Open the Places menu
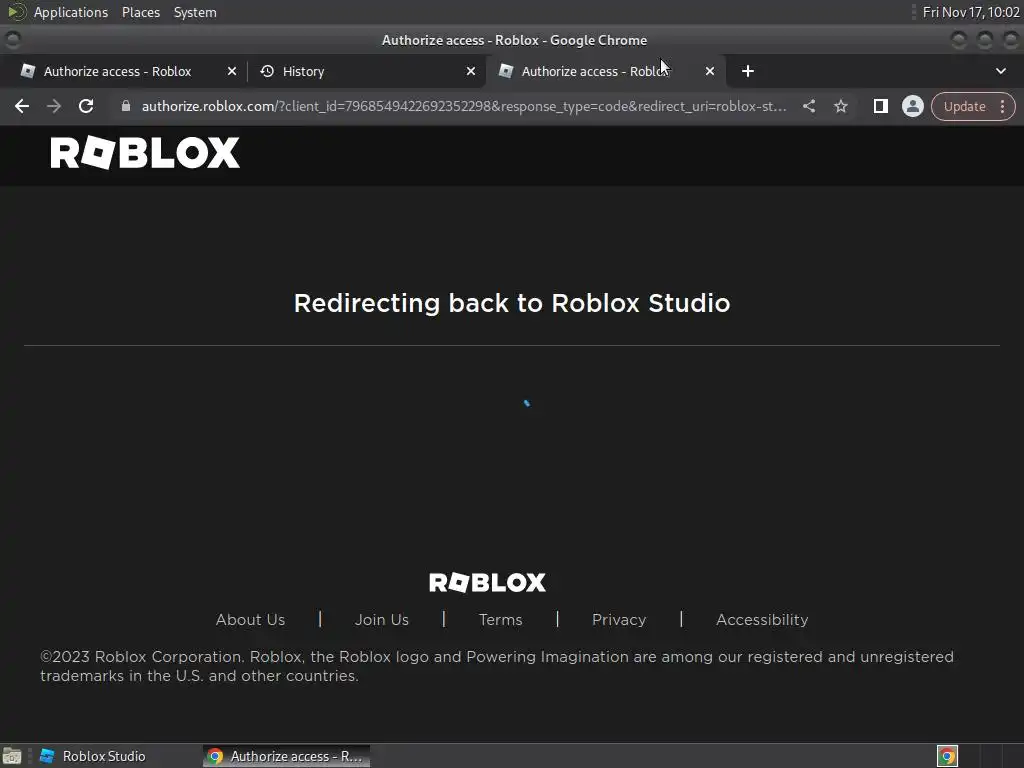This screenshot has height=768, width=1024. pyautogui.click(x=140, y=12)
